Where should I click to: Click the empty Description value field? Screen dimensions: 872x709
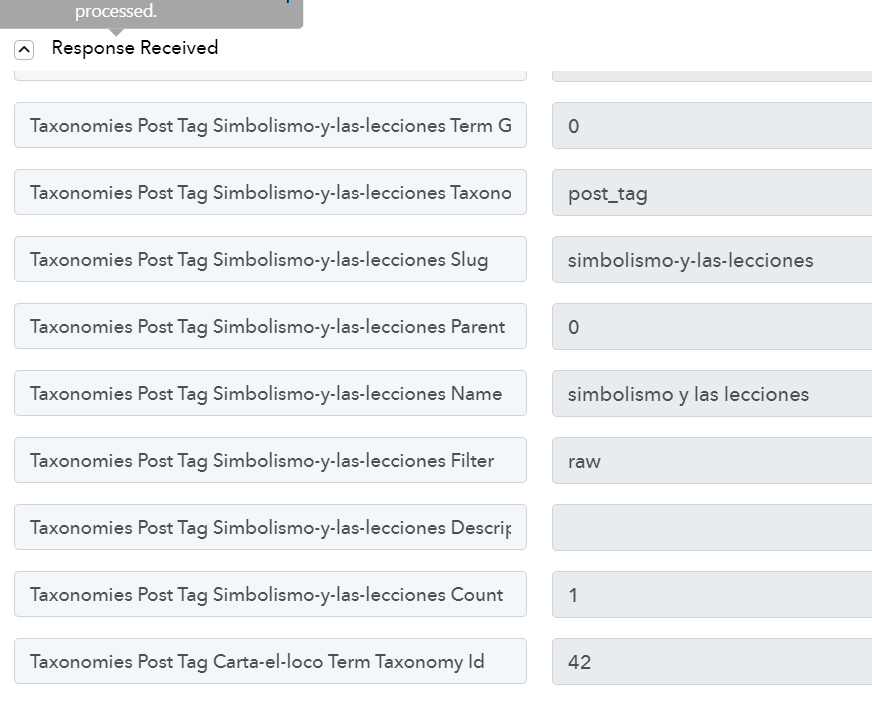tap(712, 528)
